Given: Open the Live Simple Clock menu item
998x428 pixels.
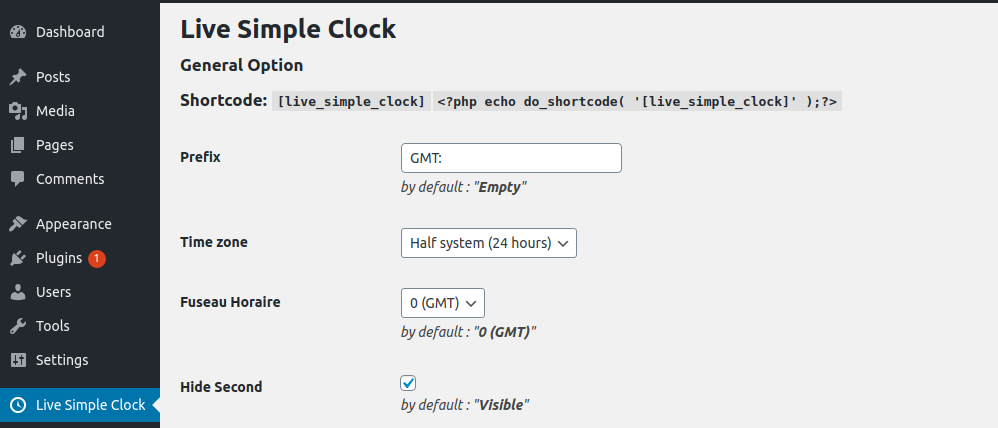Looking at the screenshot, I should tap(90, 405).
